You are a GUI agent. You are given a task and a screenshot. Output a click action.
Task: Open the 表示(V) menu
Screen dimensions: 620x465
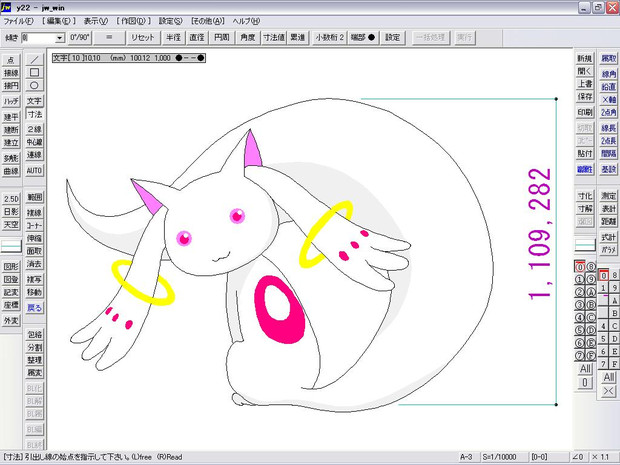pyautogui.click(x=96, y=21)
